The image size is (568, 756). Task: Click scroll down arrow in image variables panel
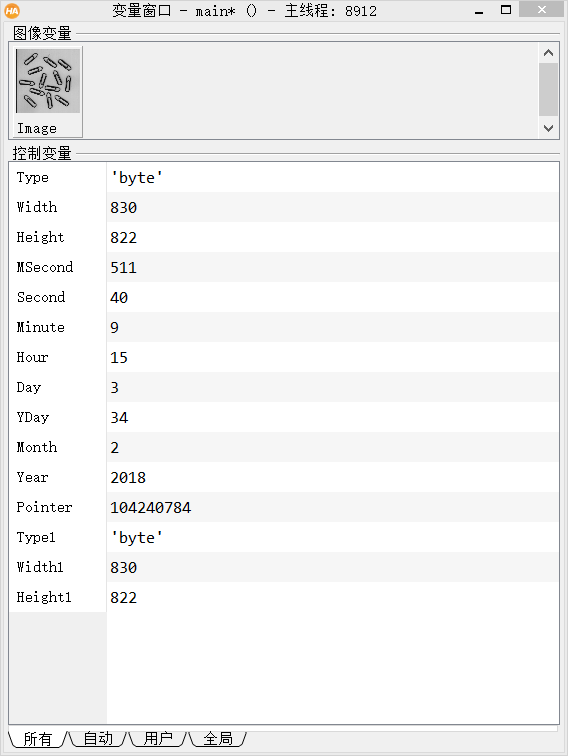point(548,128)
